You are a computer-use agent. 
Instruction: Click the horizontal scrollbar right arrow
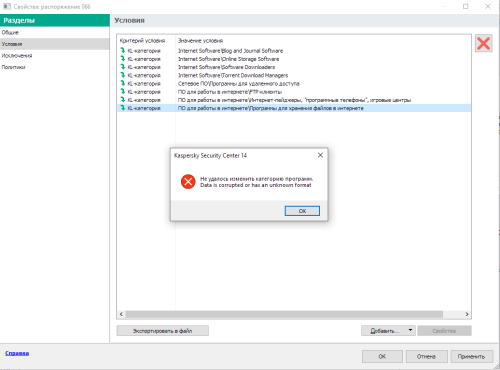tap(467, 314)
